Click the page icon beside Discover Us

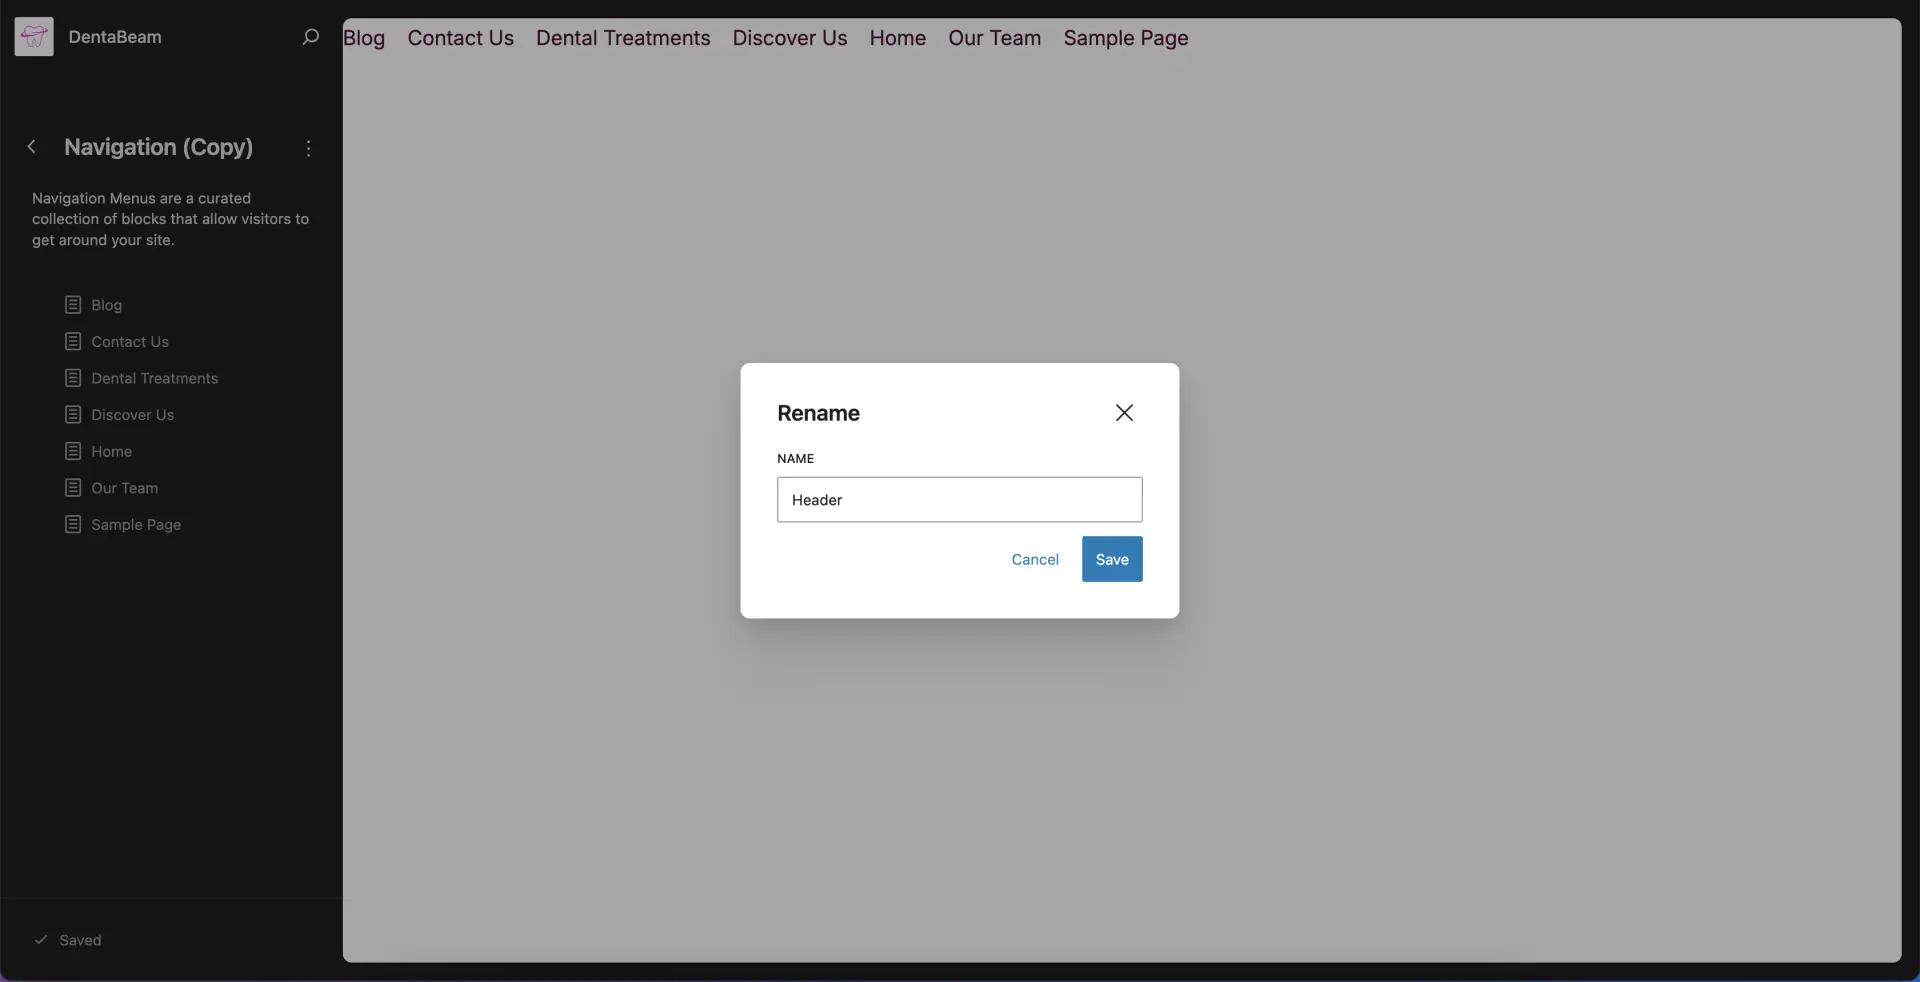pyautogui.click(x=73, y=415)
